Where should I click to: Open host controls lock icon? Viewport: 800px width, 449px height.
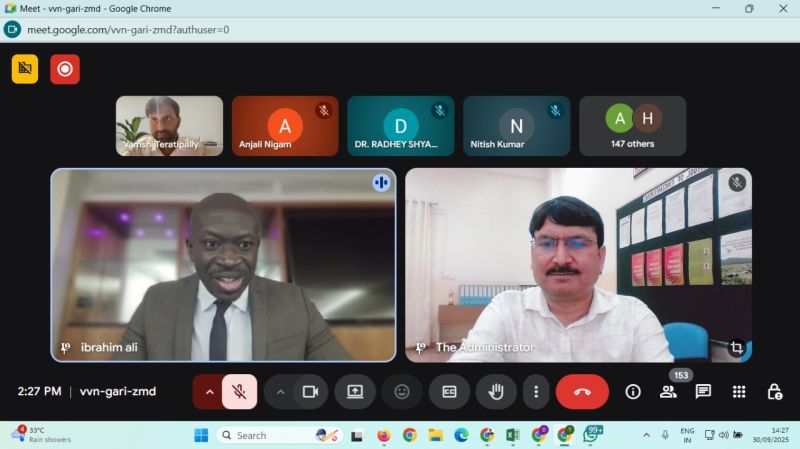774,392
